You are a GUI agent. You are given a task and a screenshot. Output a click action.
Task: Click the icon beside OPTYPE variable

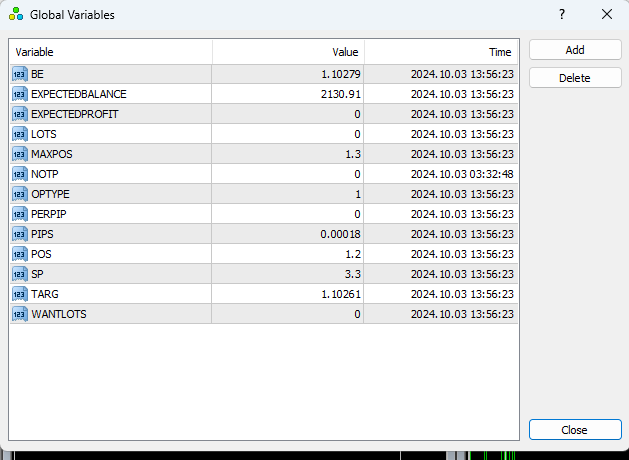(20, 195)
